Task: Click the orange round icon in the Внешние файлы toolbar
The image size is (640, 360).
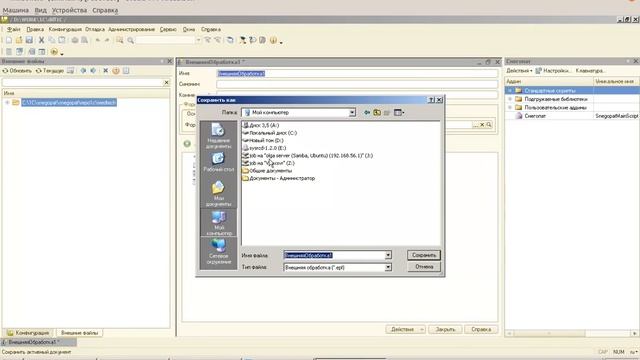Action: pyautogui.click(x=116, y=71)
